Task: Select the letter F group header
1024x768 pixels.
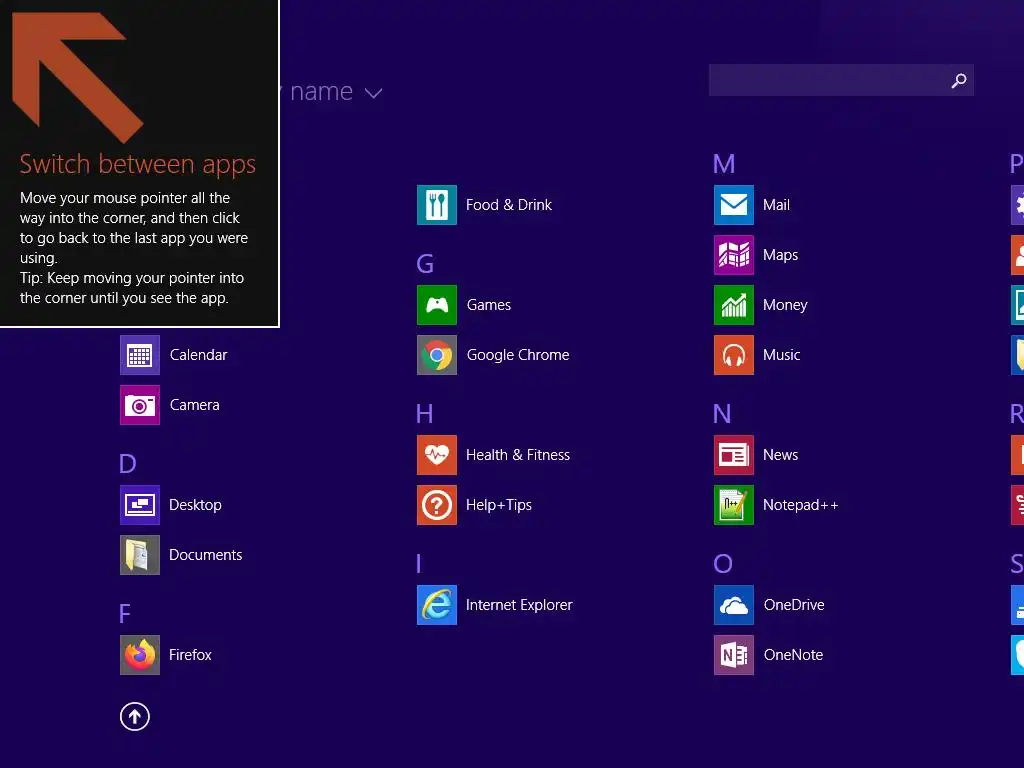Action: (125, 614)
